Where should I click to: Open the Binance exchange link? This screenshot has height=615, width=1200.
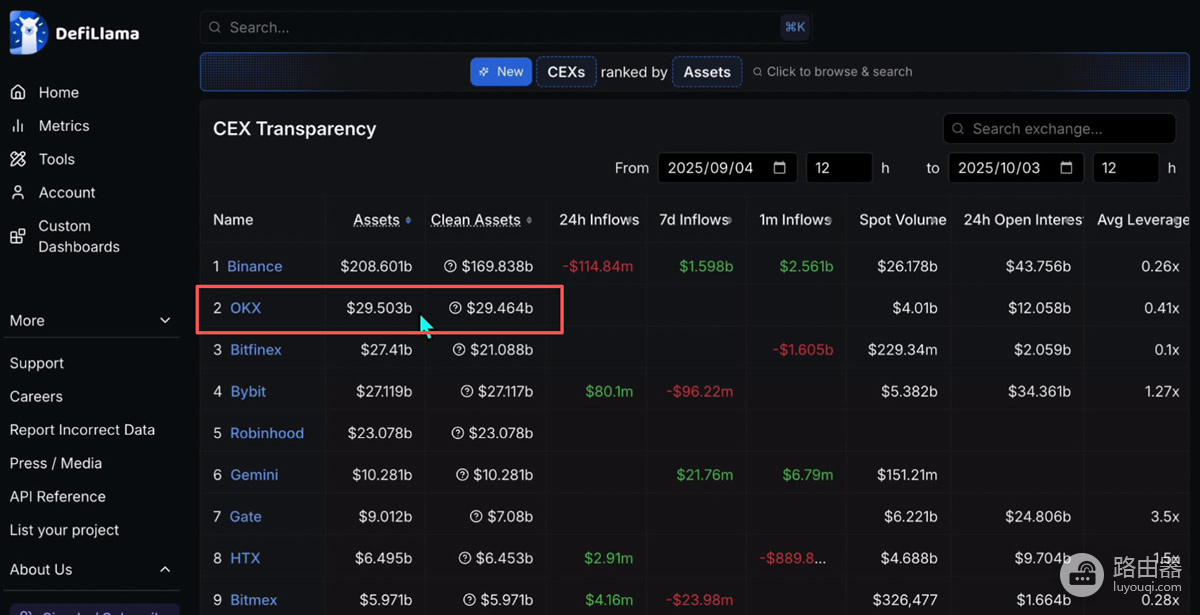coord(255,266)
